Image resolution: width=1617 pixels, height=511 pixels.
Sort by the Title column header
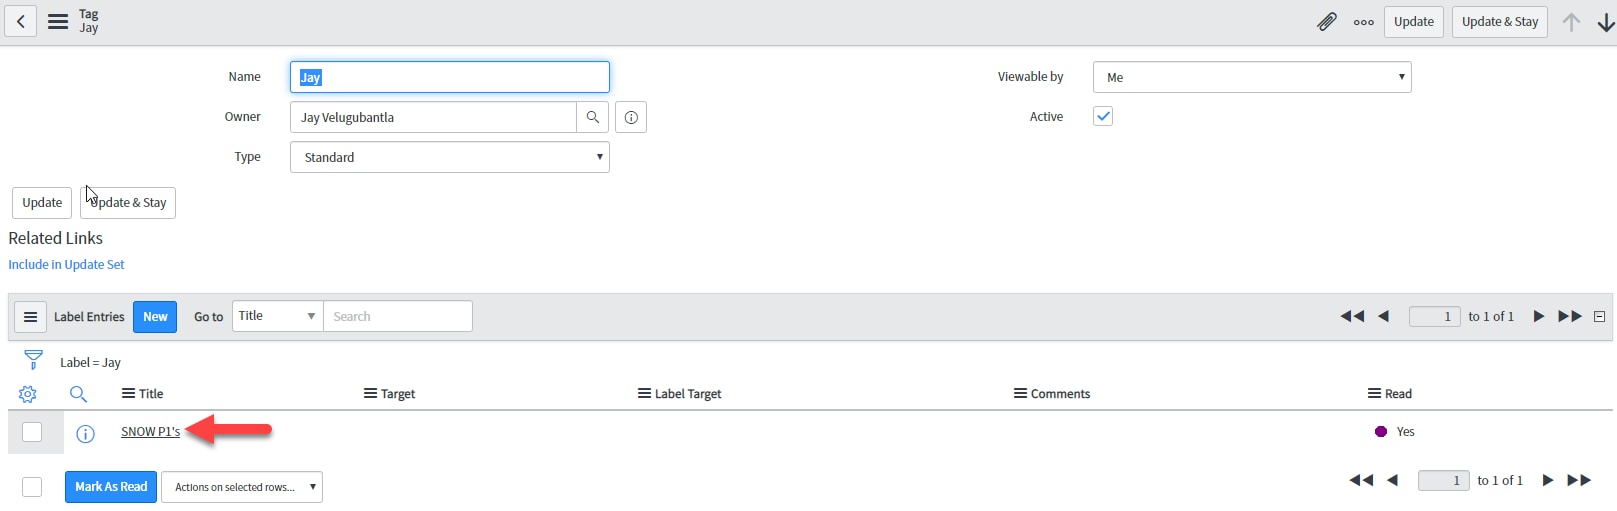[x=151, y=394]
